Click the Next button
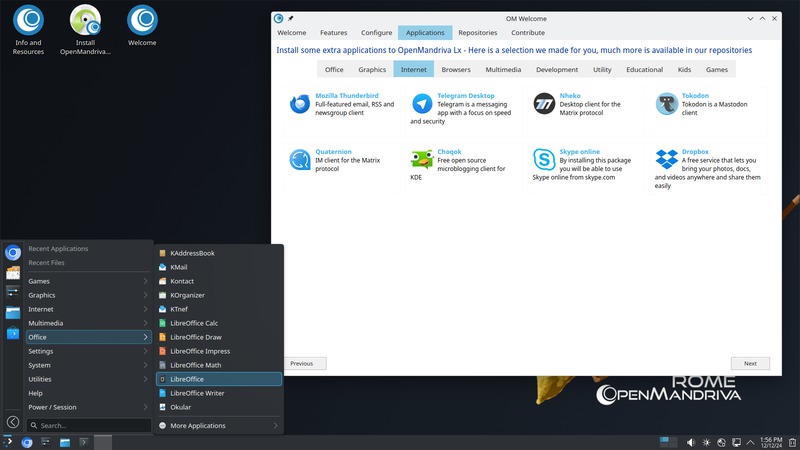800x450 pixels. click(750, 363)
